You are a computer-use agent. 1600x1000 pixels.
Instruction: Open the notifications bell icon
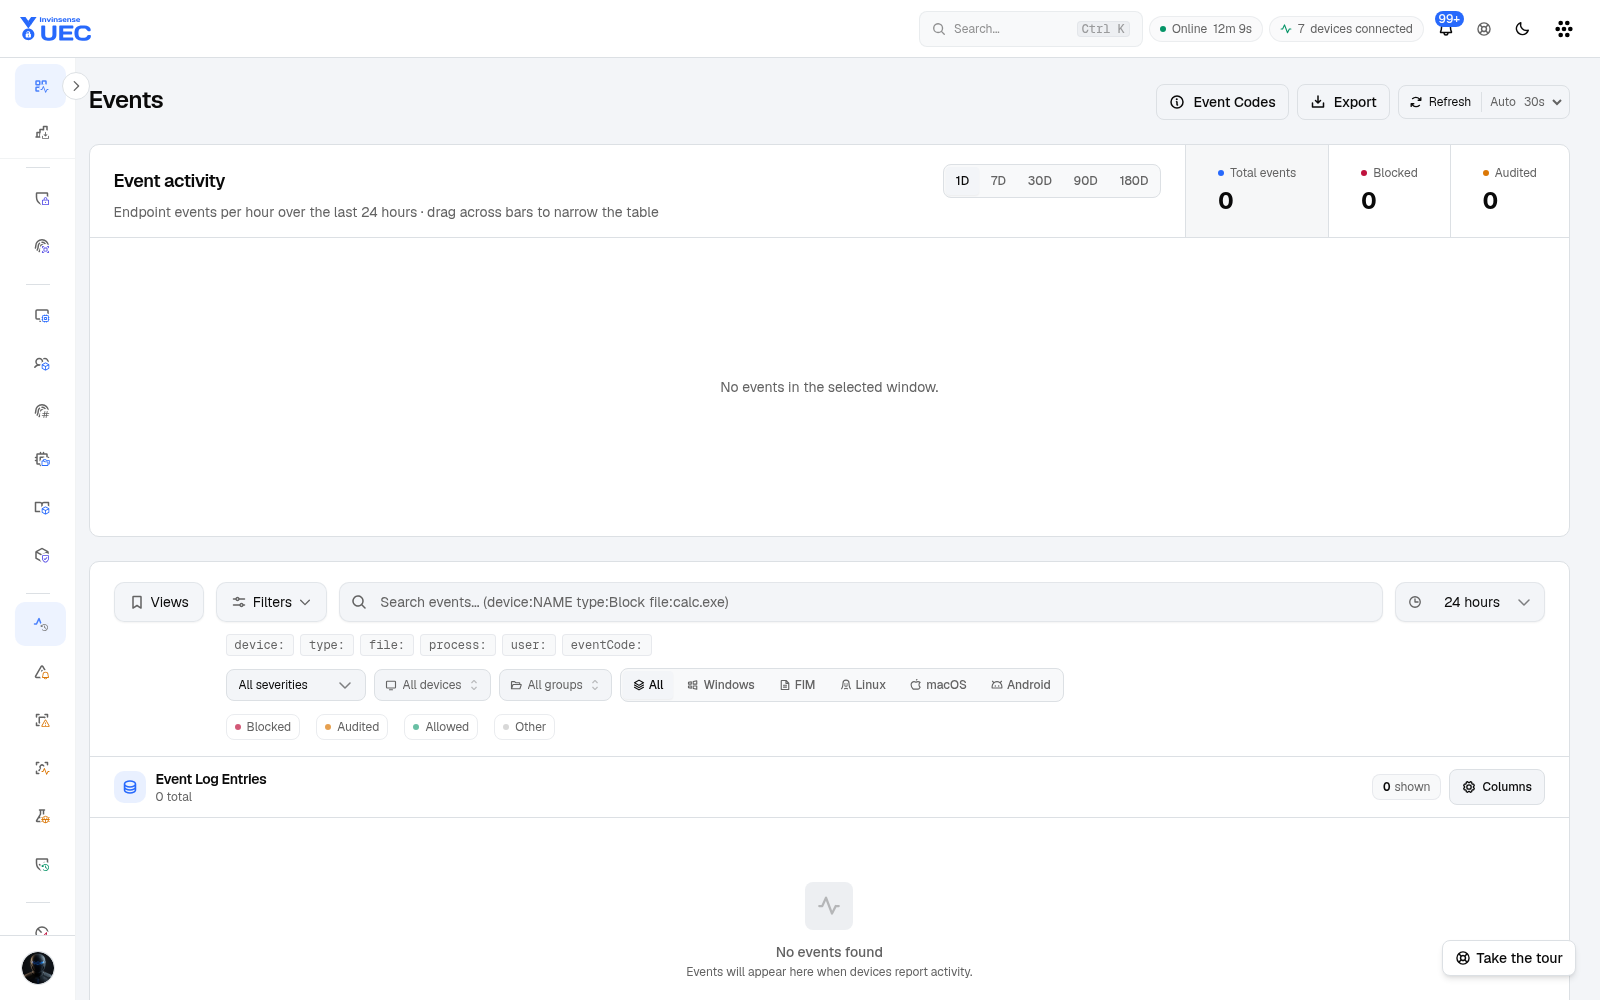pos(1446,29)
